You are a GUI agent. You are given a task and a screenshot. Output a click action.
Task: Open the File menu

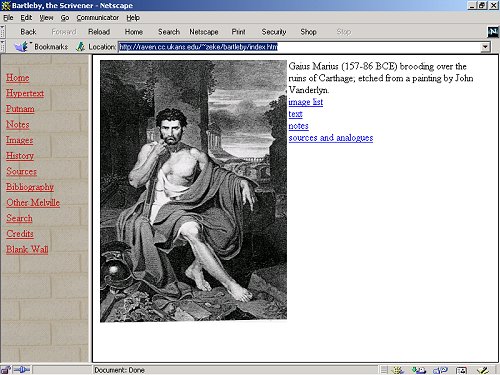tap(8, 18)
